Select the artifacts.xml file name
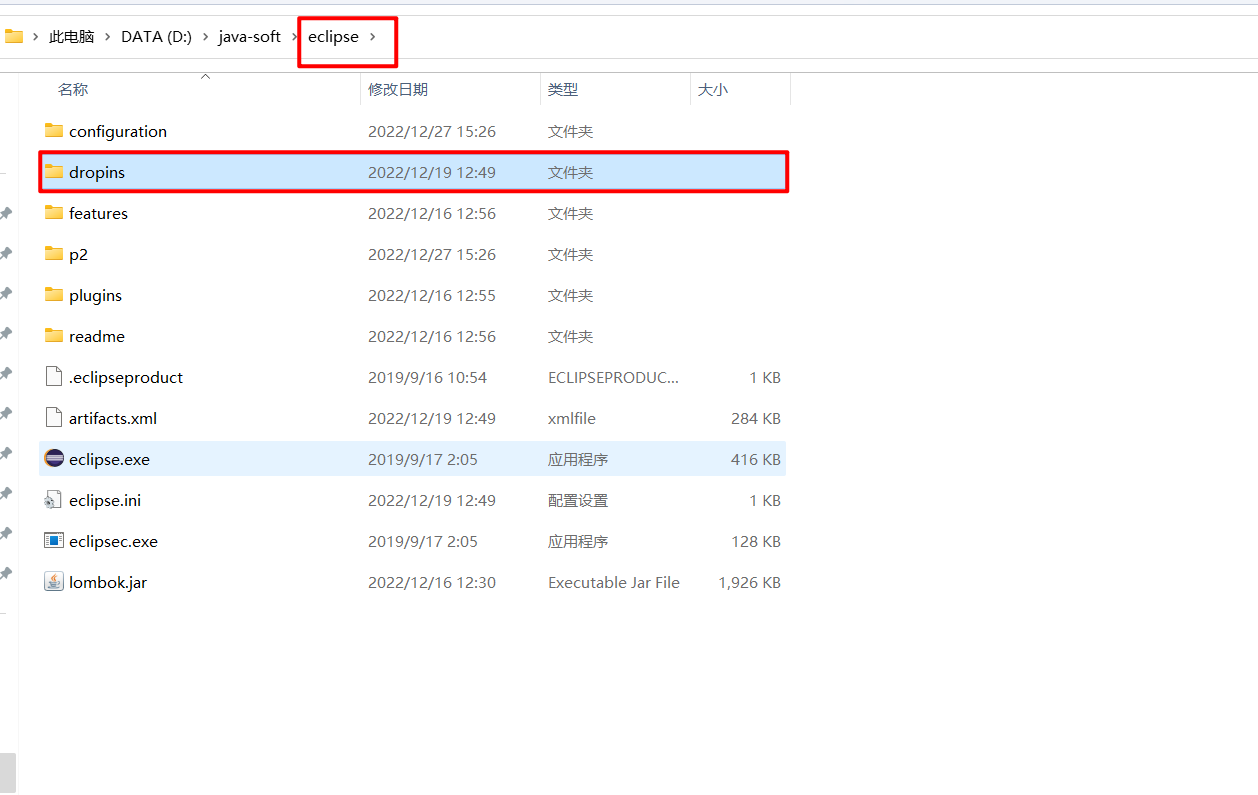This screenshot has height=795, width=1258. [x=113, y=418]
